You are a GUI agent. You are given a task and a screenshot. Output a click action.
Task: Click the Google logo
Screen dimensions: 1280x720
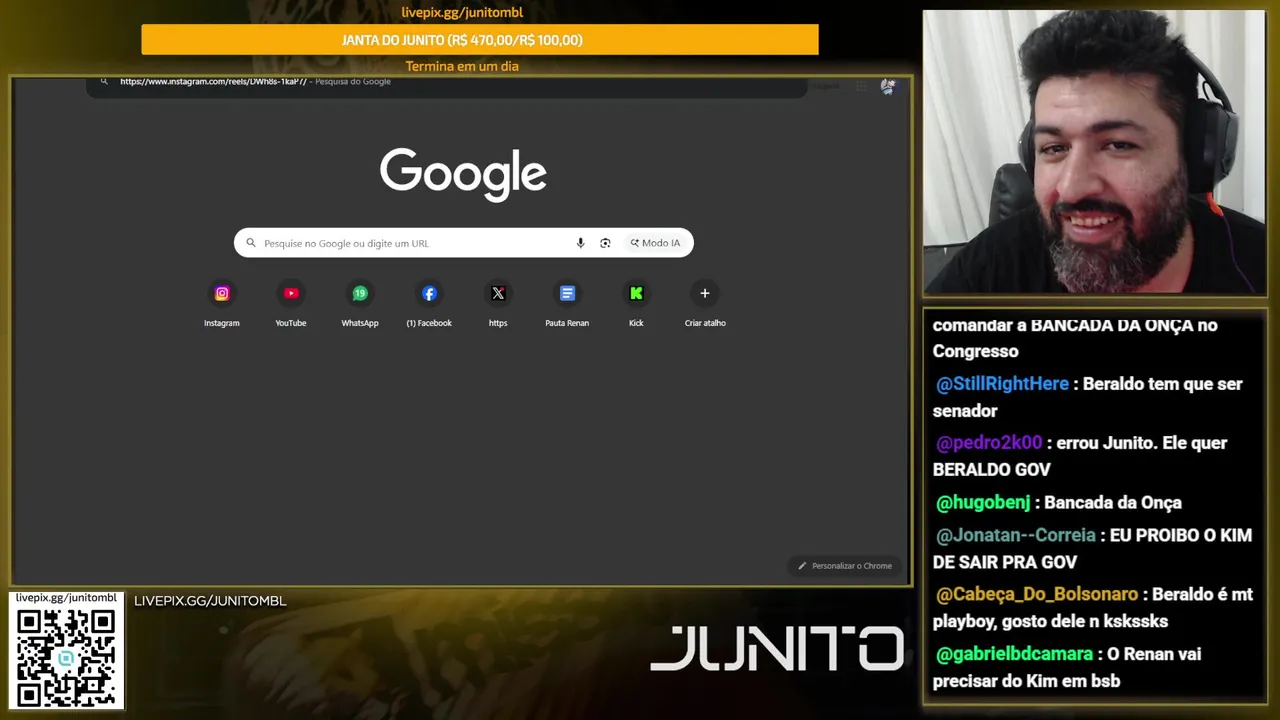tap(463, 175)
